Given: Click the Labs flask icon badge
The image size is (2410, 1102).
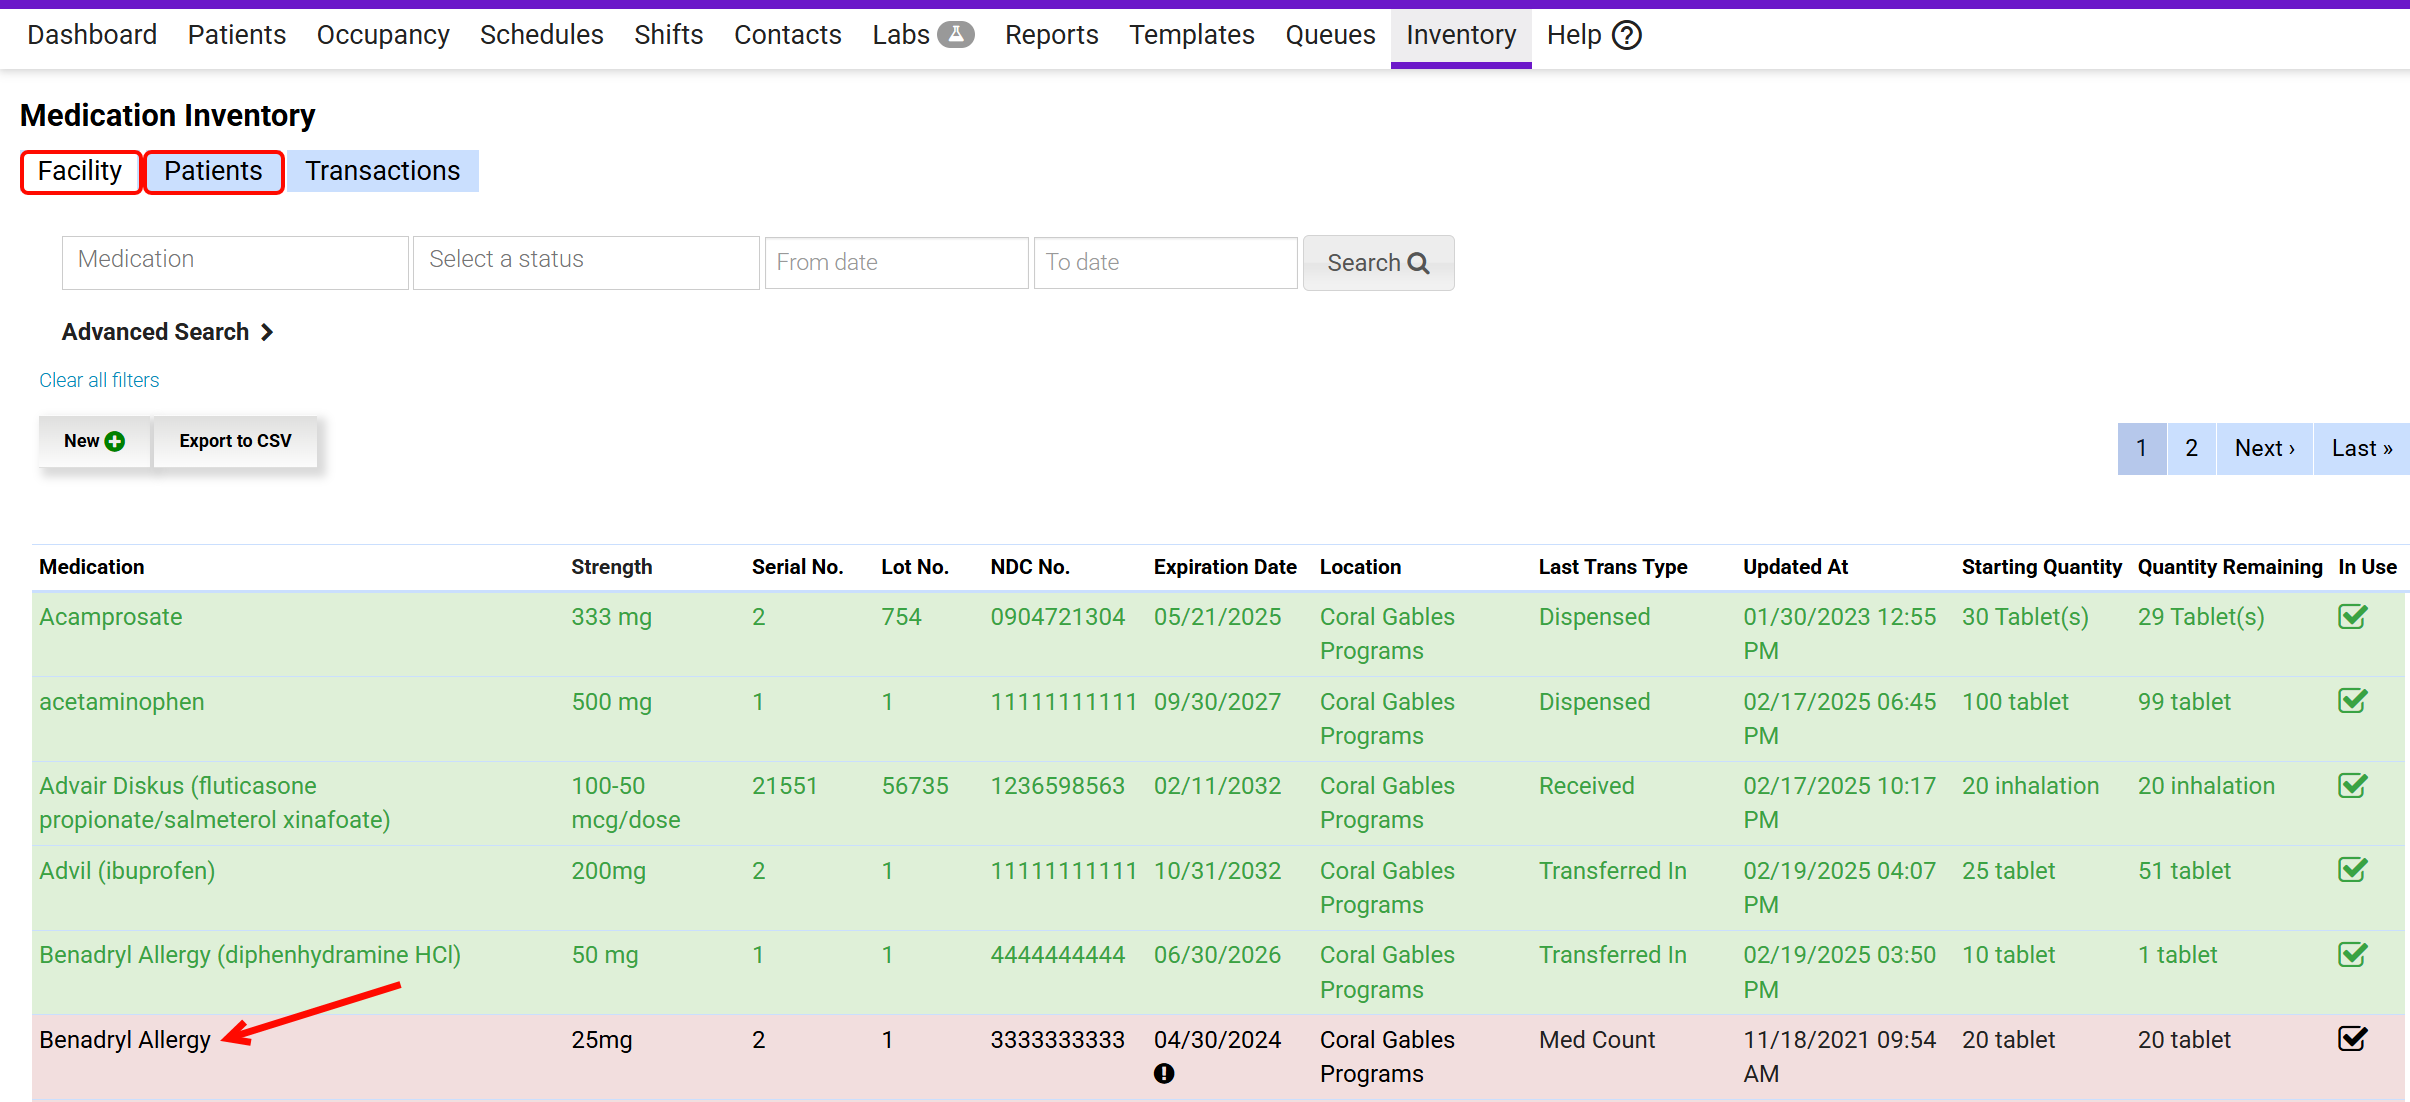Looking at the screenshot, I should click(955, 35).
